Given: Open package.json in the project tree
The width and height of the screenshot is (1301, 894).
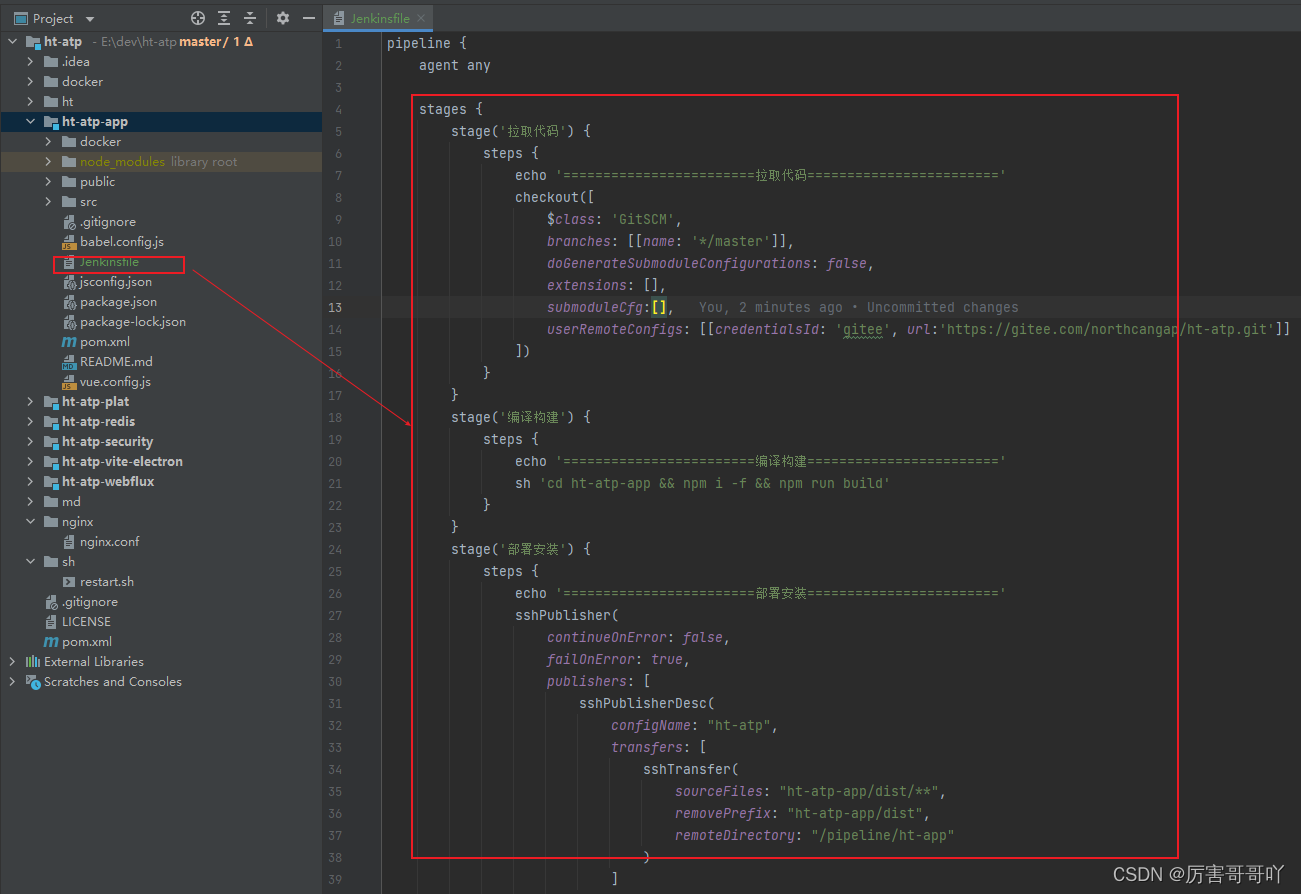Looking at the screenshot, I should pyautogui.click(x=118, y=302).
